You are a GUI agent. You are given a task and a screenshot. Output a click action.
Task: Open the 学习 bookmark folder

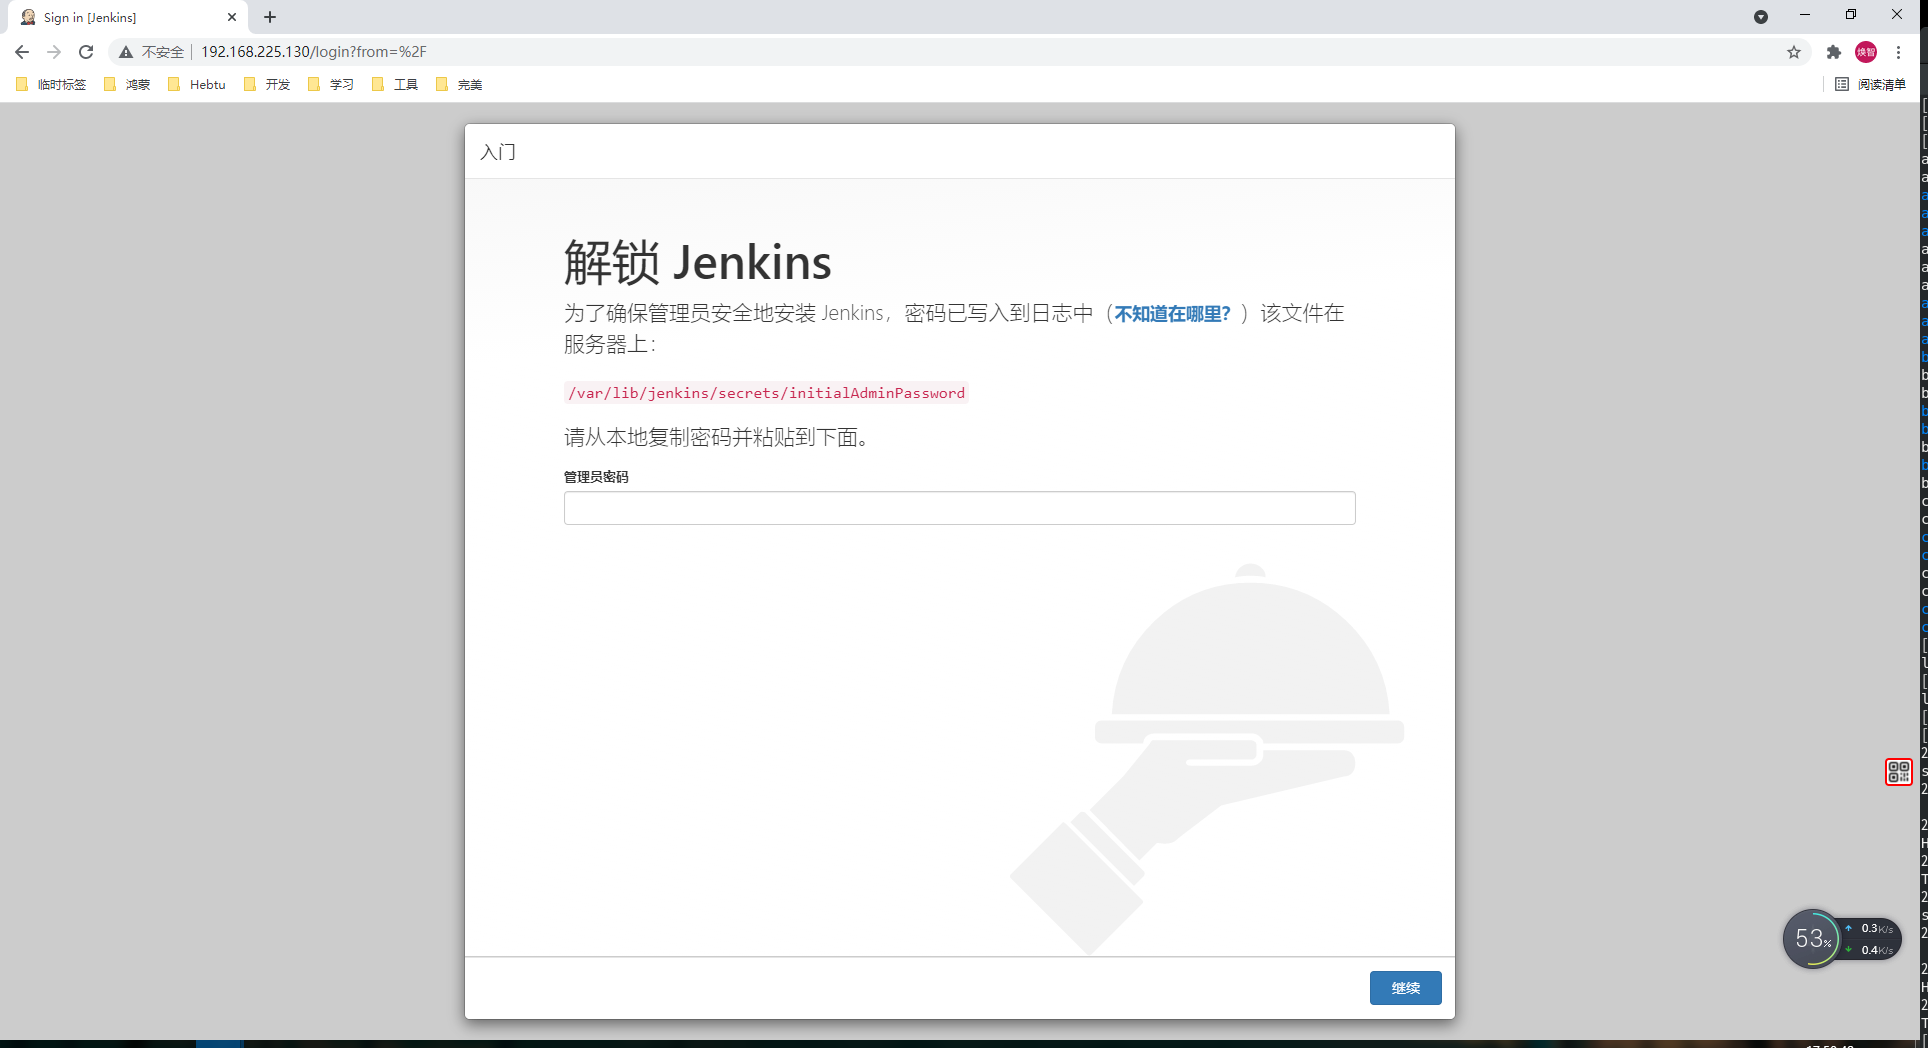pos(331,84)
